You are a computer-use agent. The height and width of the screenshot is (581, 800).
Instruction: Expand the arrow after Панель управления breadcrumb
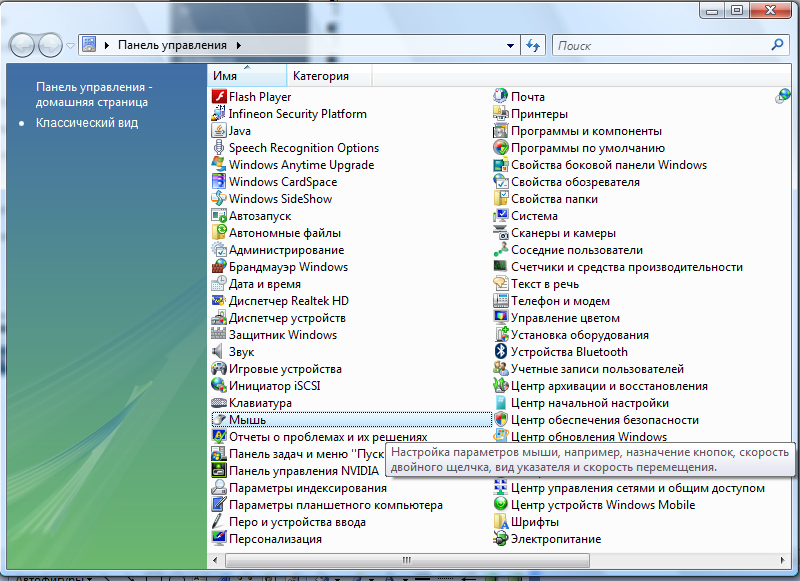[x=239, y=45]
